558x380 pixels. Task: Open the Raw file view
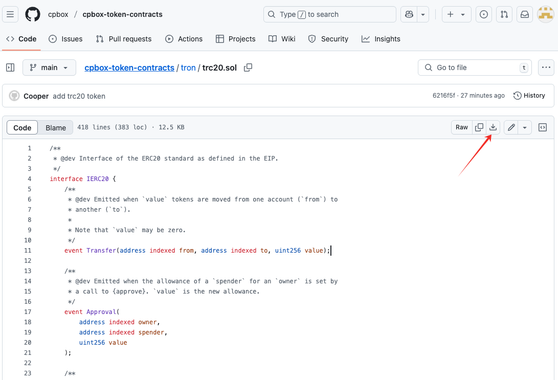pyautogui.click(x=462, y=127)
